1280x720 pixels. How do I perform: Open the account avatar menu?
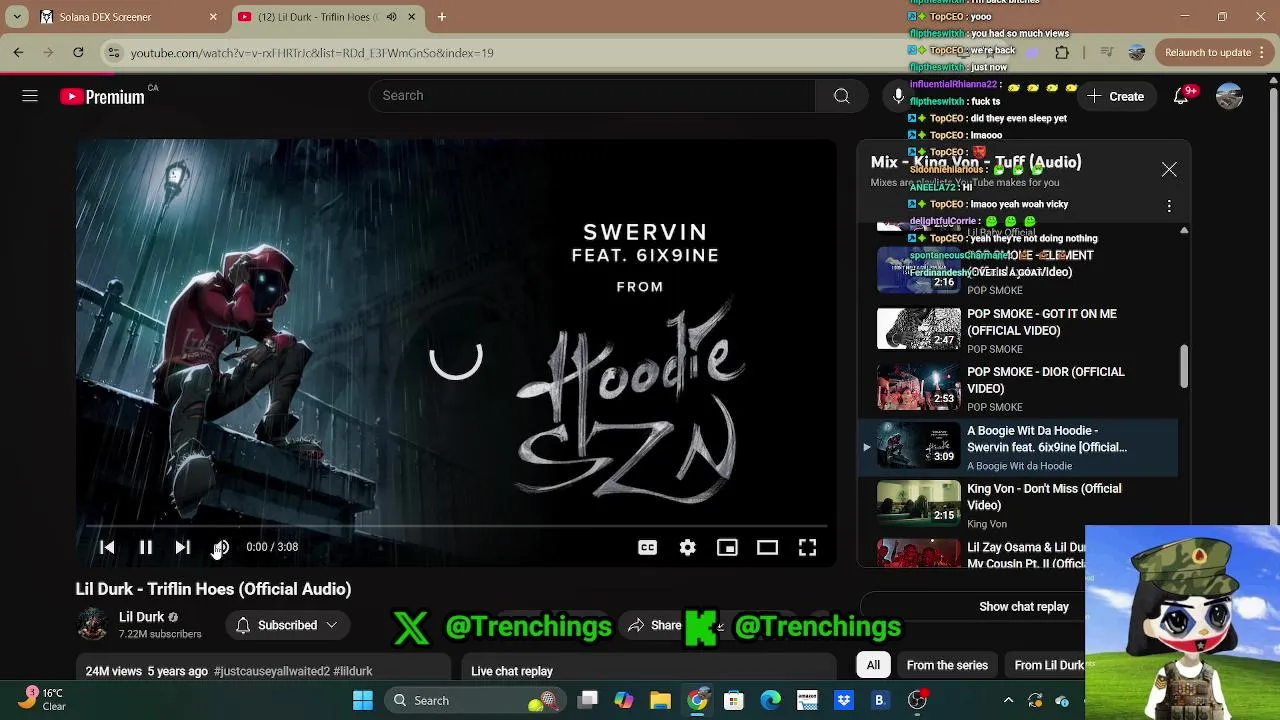(x=1229, y=96)
